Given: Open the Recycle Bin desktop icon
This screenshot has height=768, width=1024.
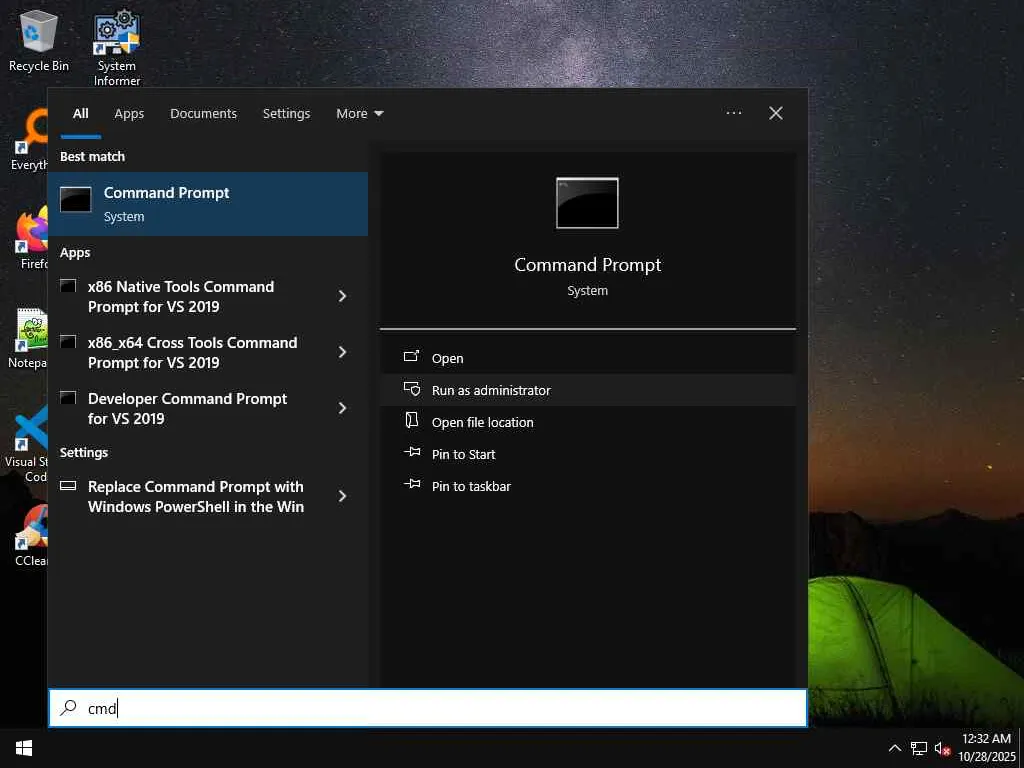Looking at the screenshot, I should pos(39,41).
